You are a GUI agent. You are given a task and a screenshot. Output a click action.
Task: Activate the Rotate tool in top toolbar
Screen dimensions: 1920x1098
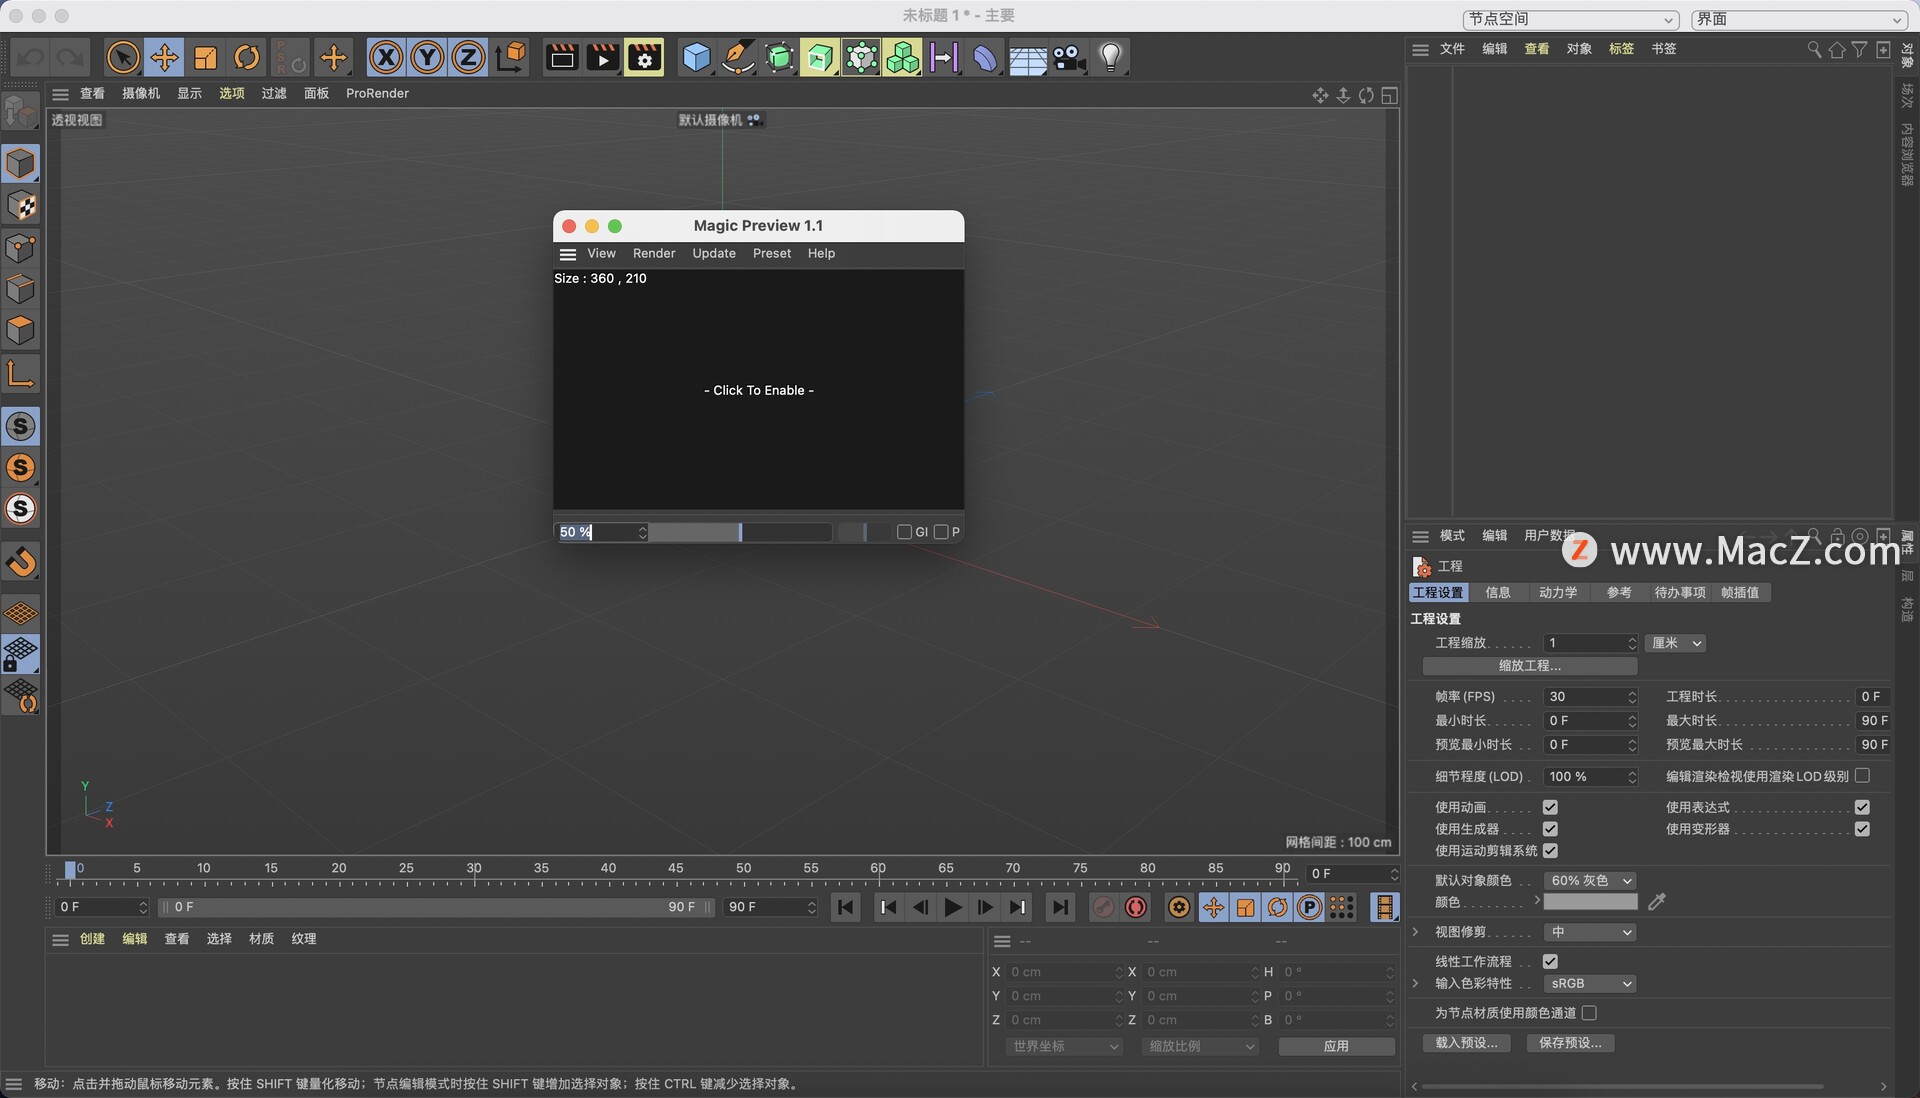(246, 57)
